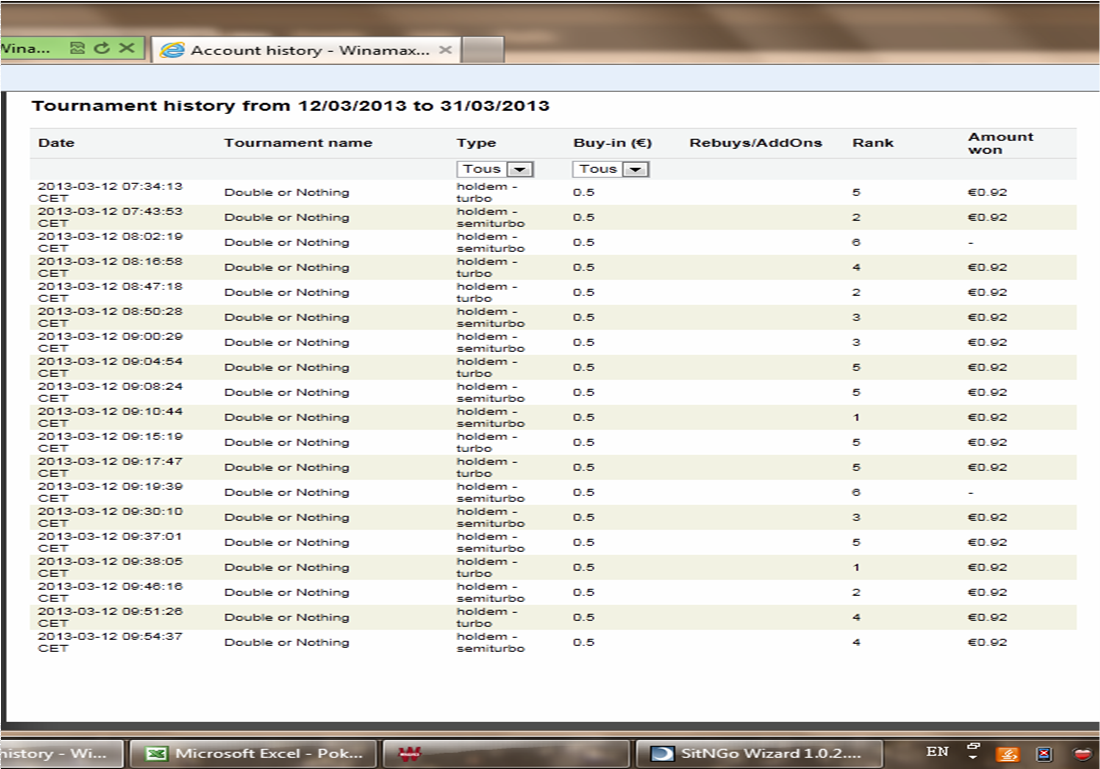Screen dimensions: 1100x769
Task: Click amount €0.92 in the 09:37:01 row
Action: pyautogui.click(x=987, y=542)
